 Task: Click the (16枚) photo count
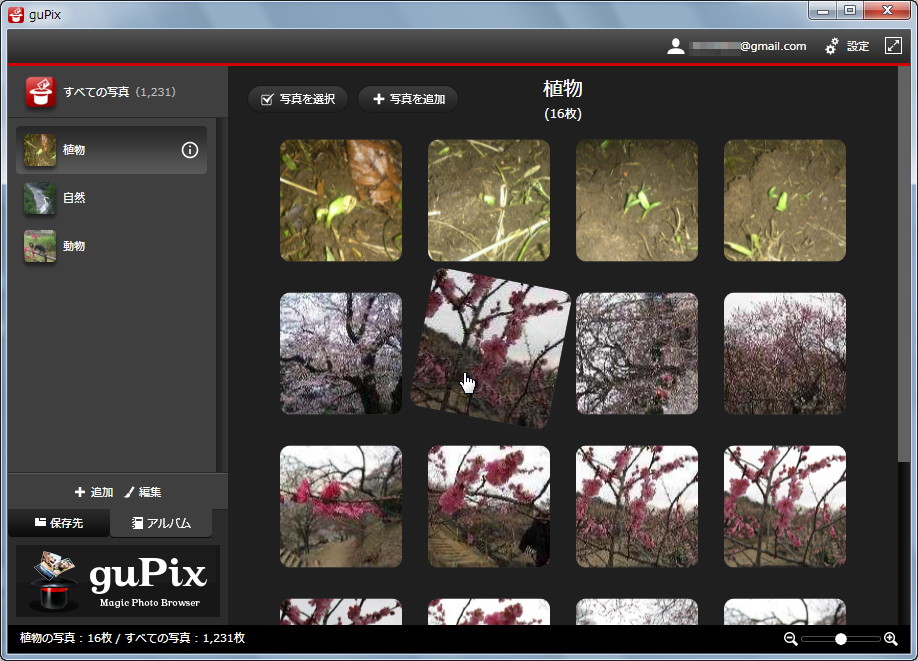(x=563, y=114)
